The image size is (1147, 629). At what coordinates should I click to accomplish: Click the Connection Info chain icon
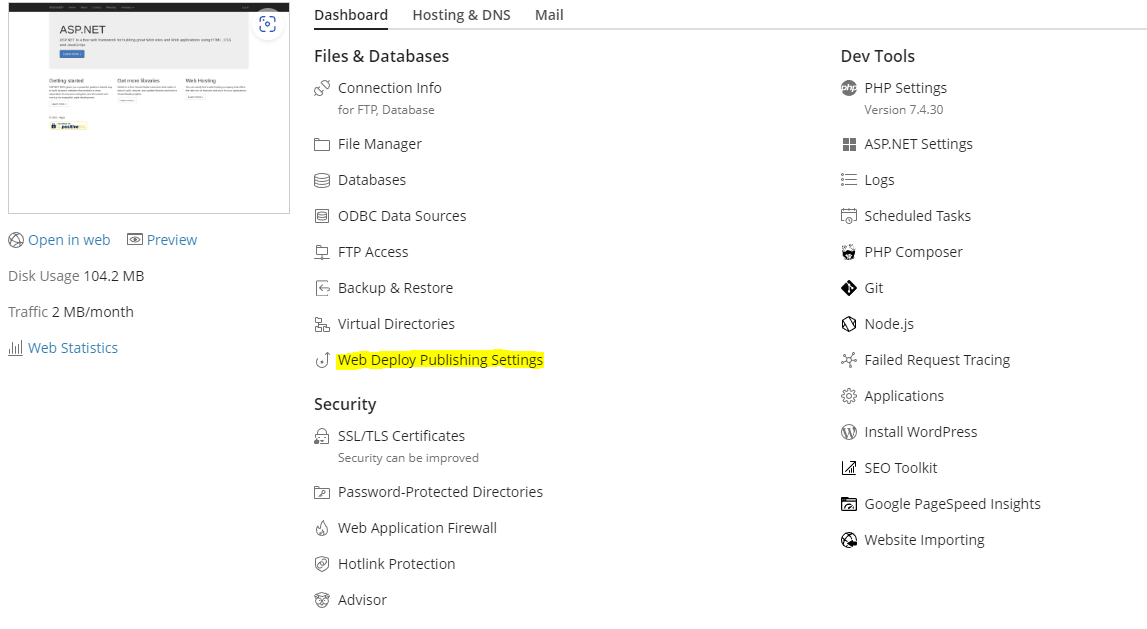coord(322,88)
